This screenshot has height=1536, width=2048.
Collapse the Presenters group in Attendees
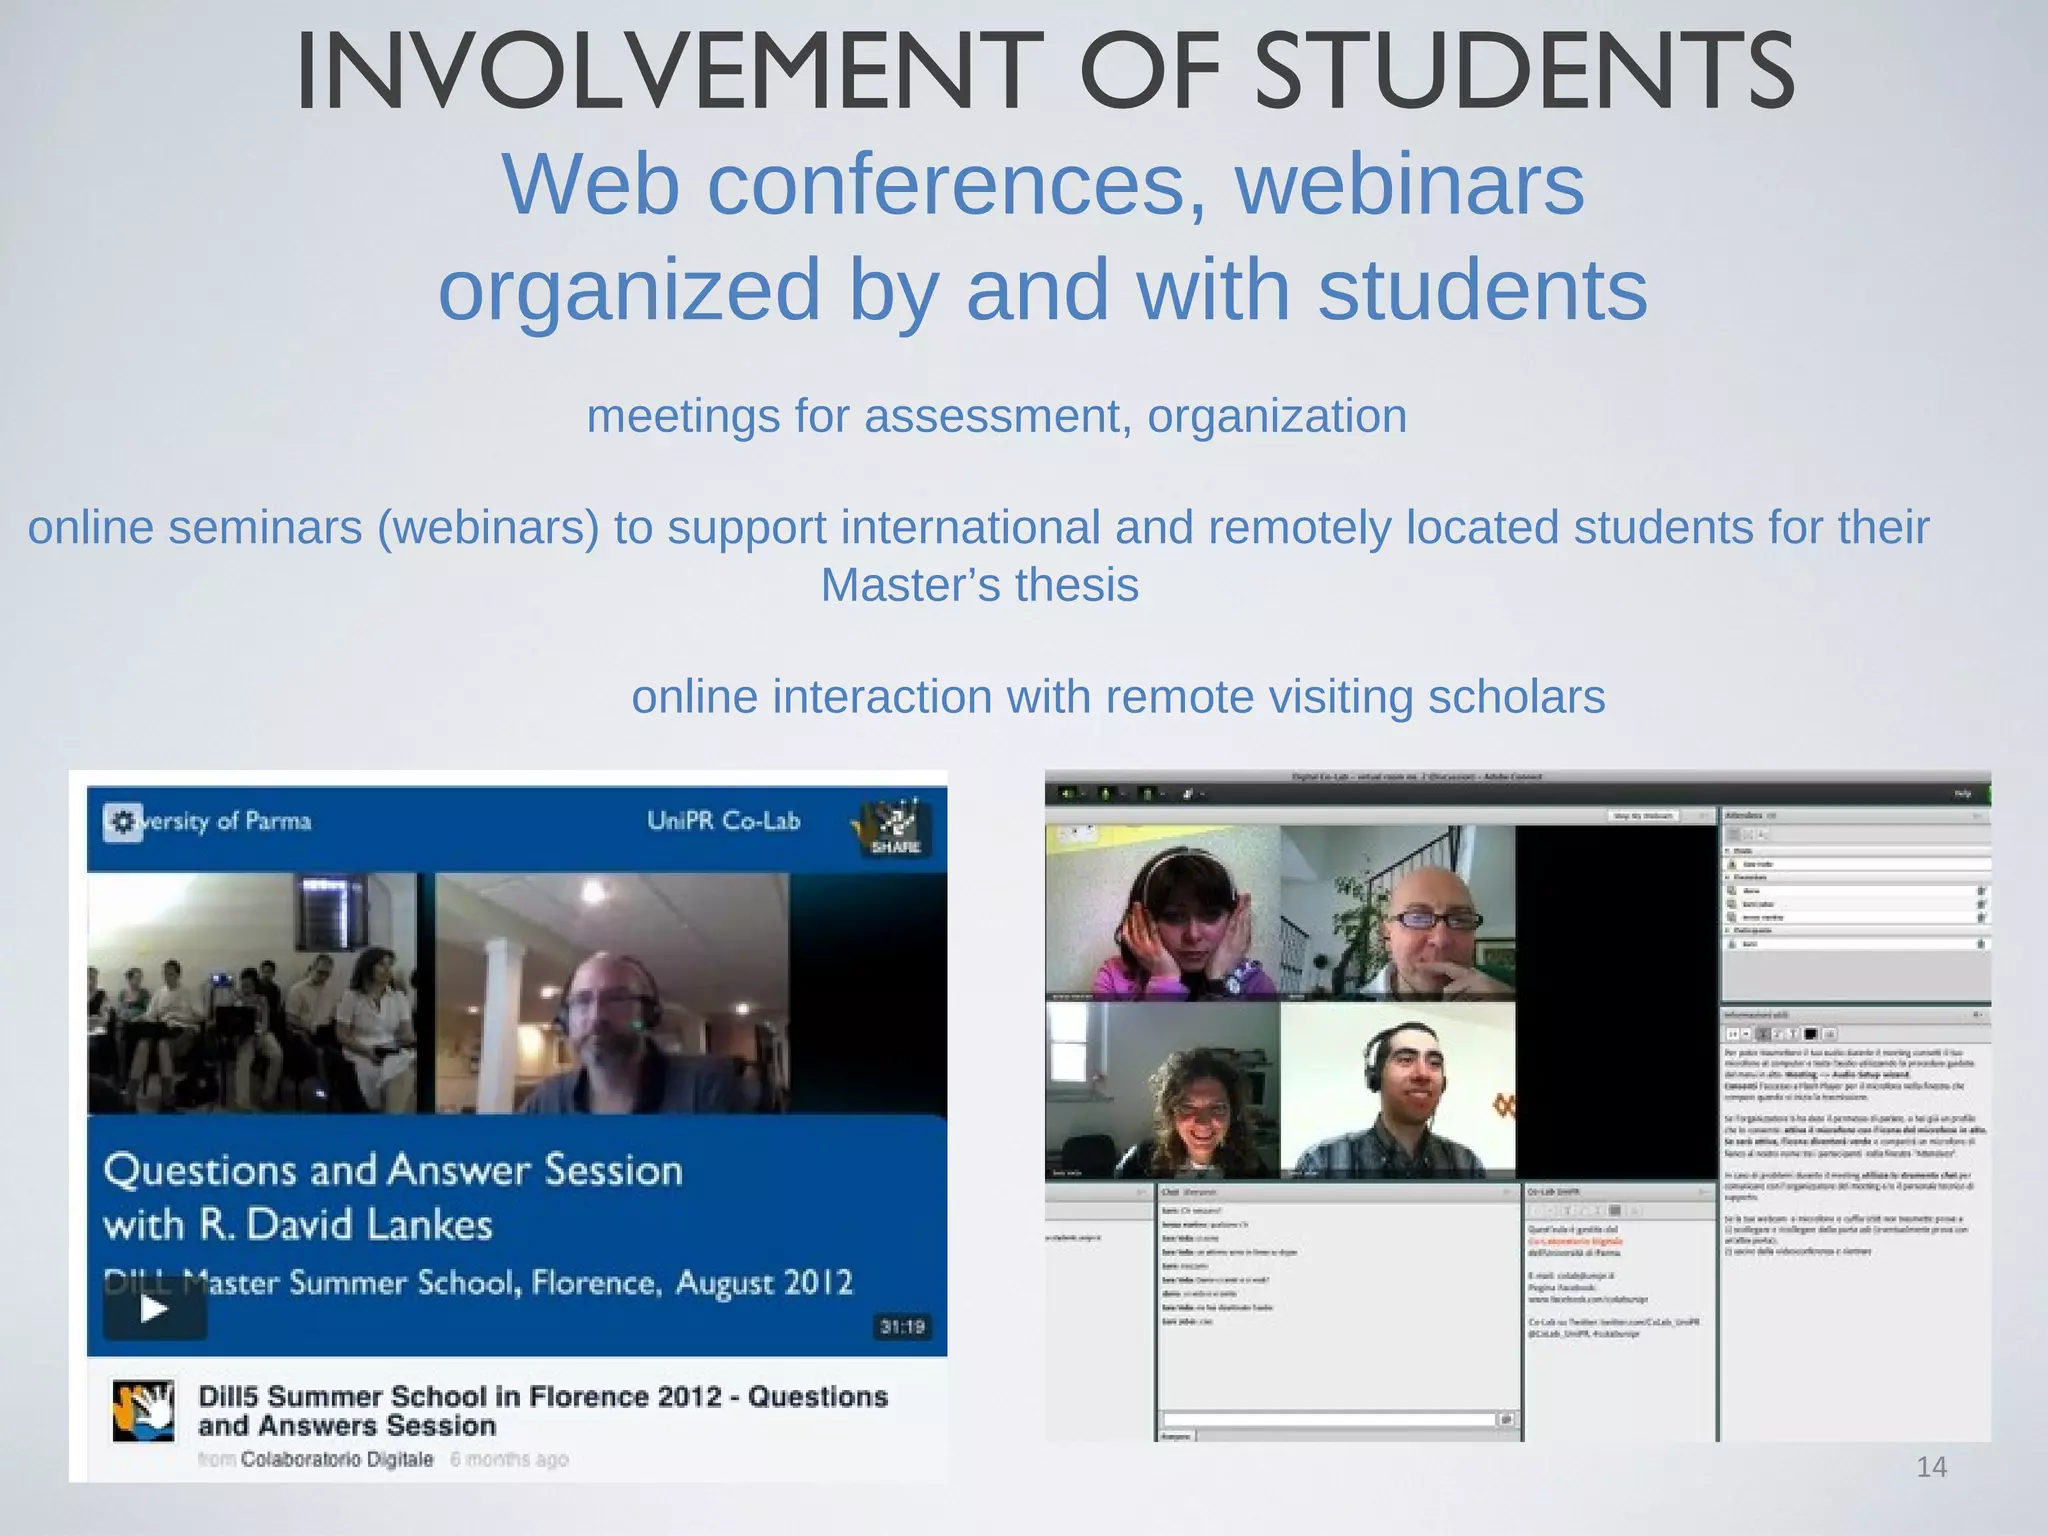click(x=1727, y=877)
